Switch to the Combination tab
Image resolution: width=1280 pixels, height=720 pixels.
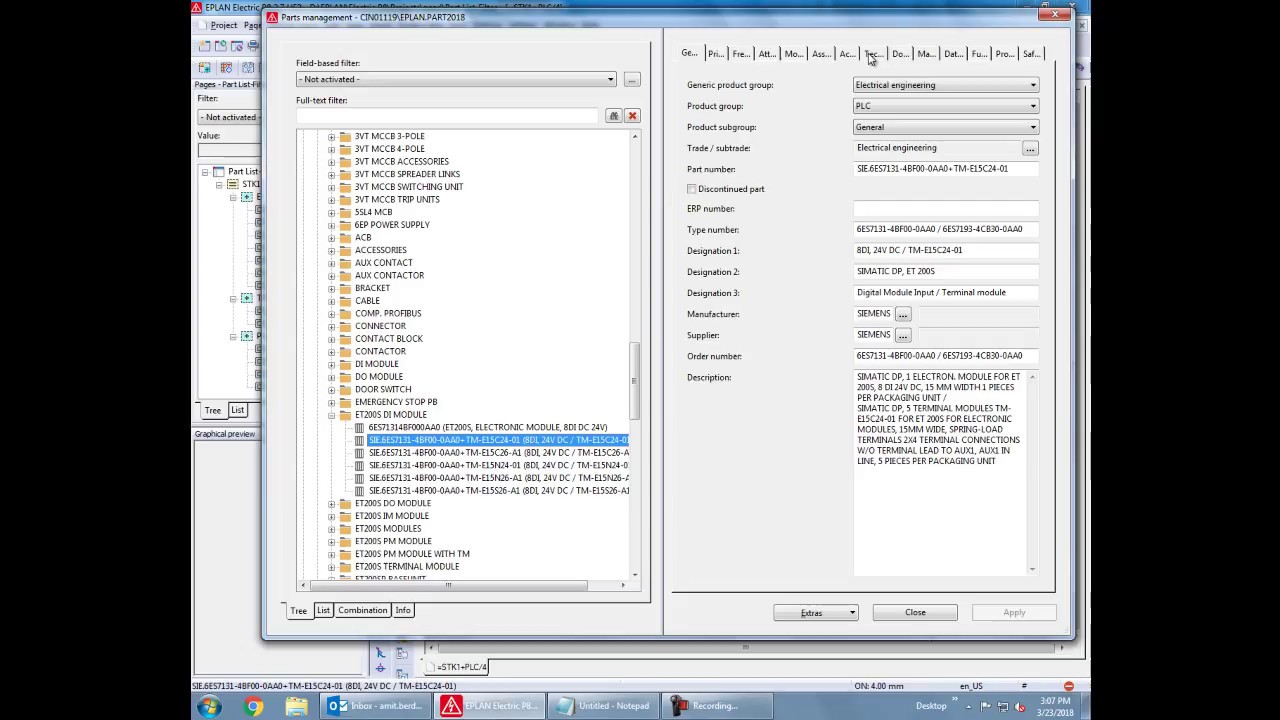362,610
